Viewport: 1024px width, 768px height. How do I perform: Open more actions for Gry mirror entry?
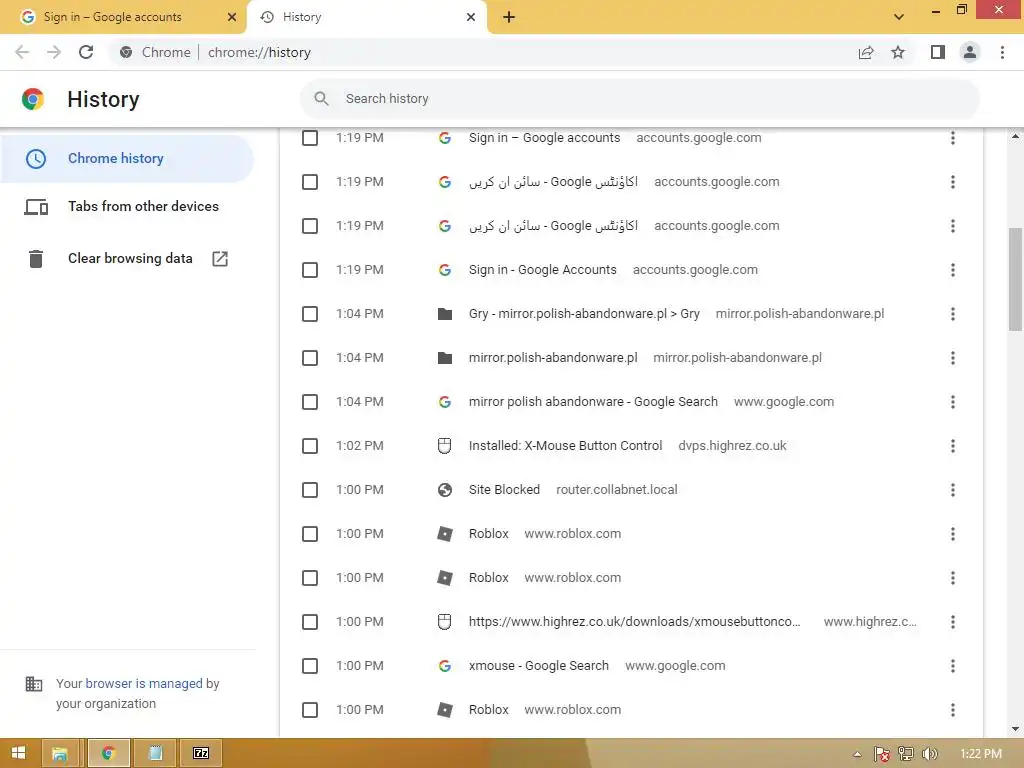[953, 314]
